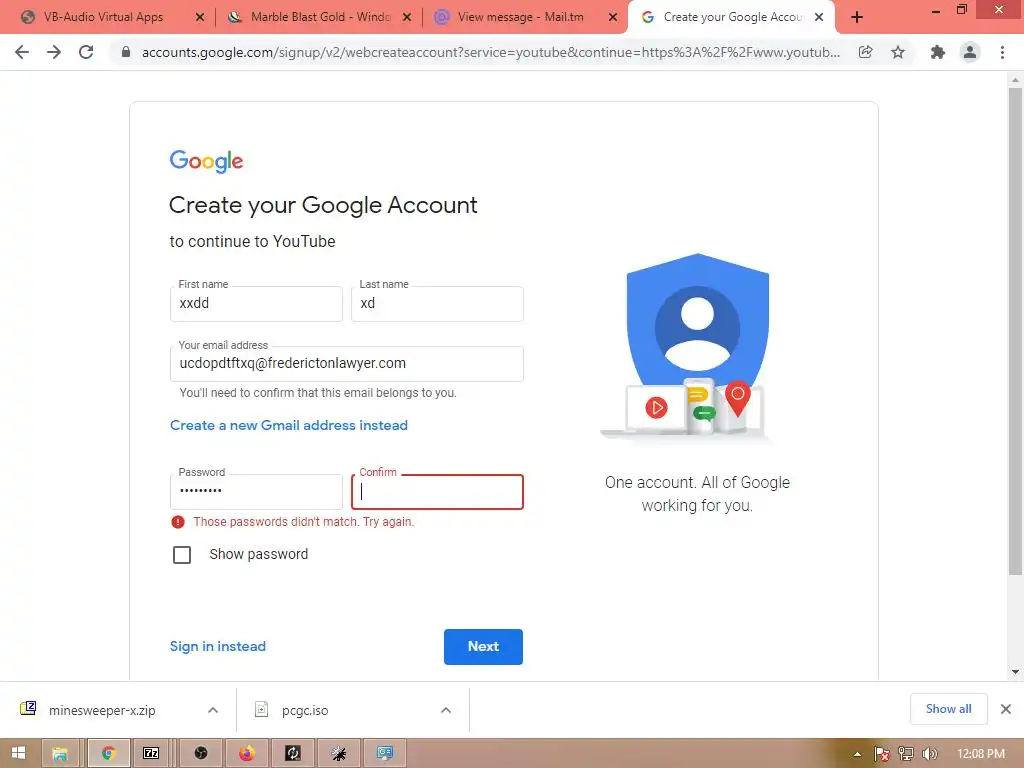Edit the First name field
Image resolution: width=1024 pixels, height=768 pixels.
point(256,304)
